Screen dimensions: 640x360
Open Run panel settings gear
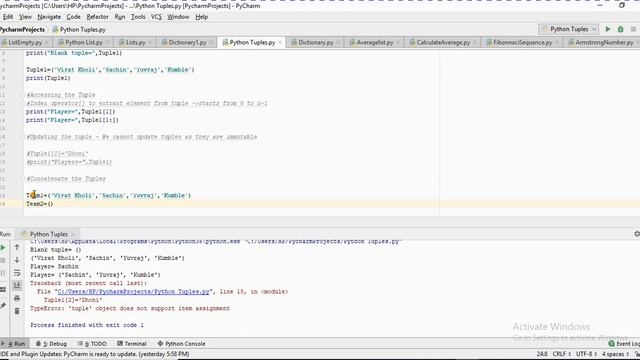(x=637, y=234)
